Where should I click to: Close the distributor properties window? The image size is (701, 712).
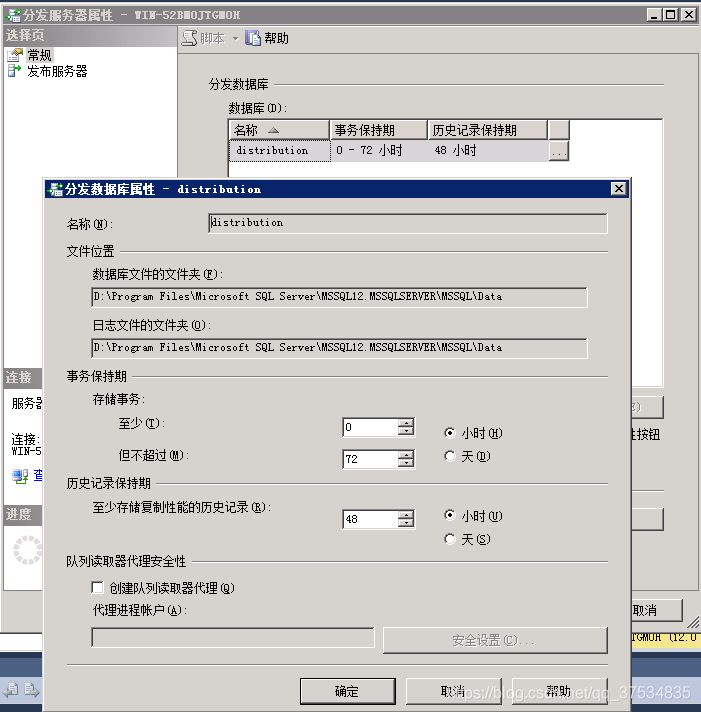coord(689,15)
